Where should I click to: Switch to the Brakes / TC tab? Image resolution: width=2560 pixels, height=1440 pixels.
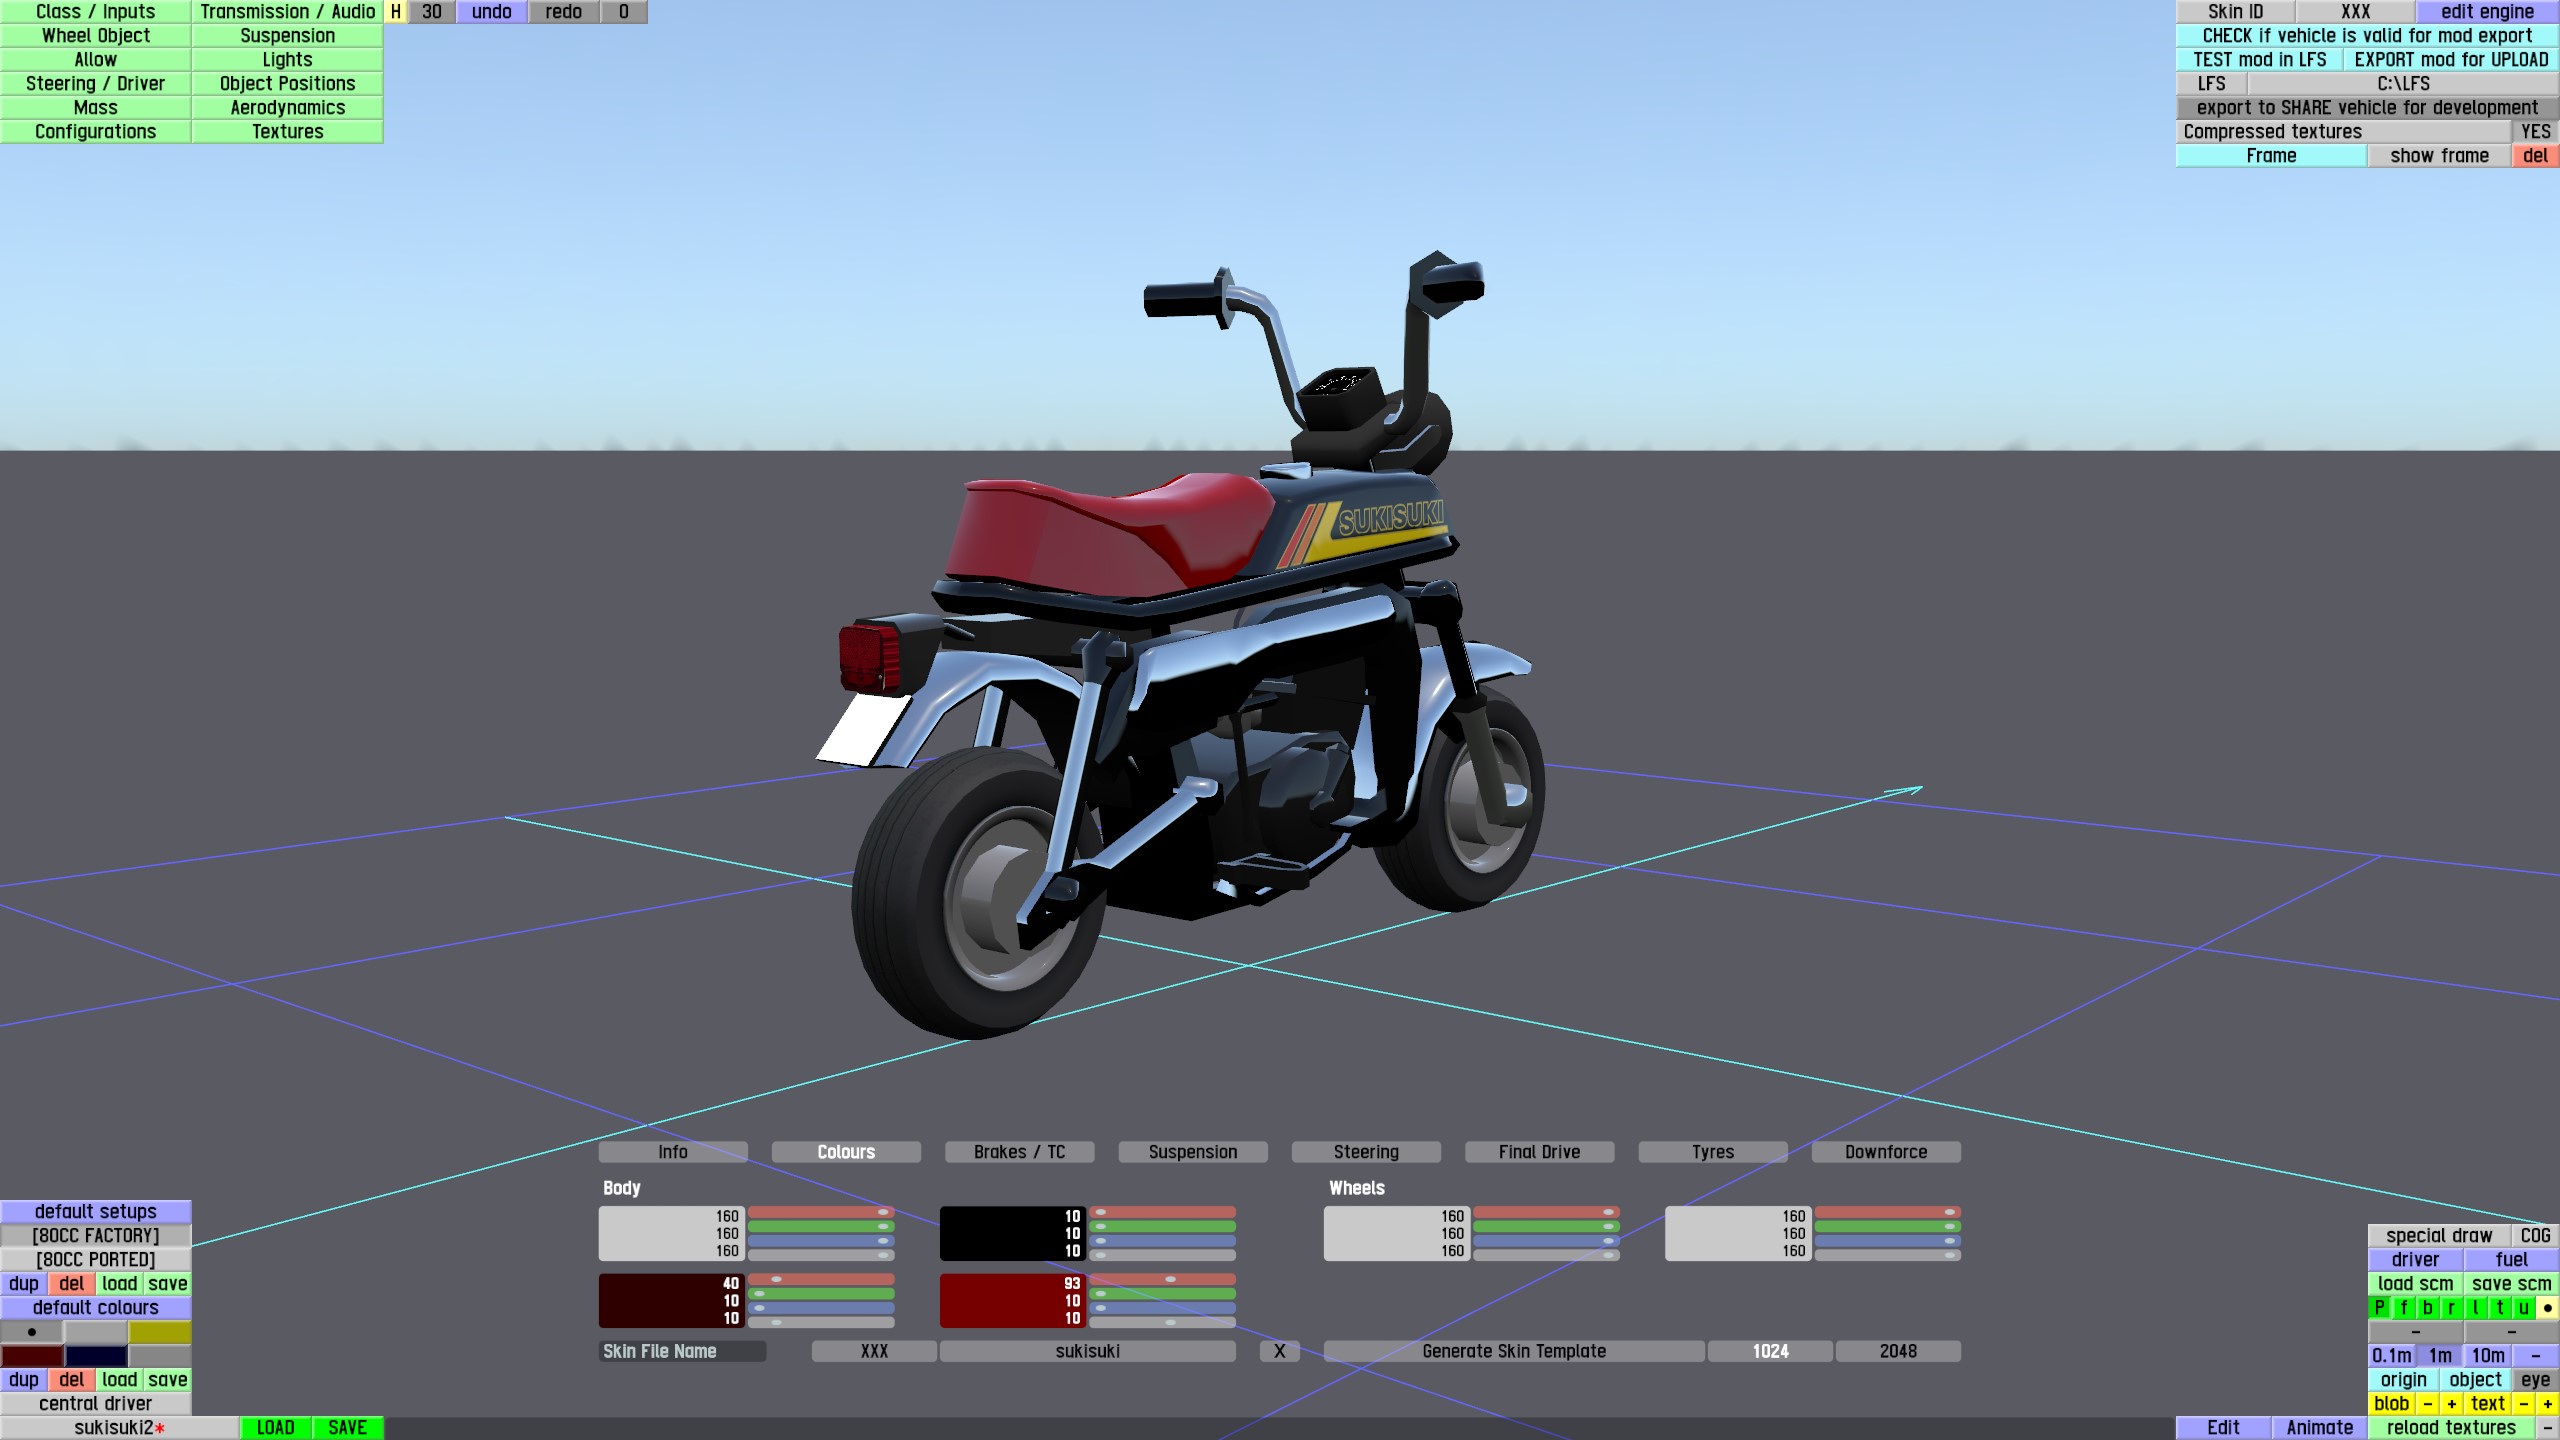[1019, 1152]
